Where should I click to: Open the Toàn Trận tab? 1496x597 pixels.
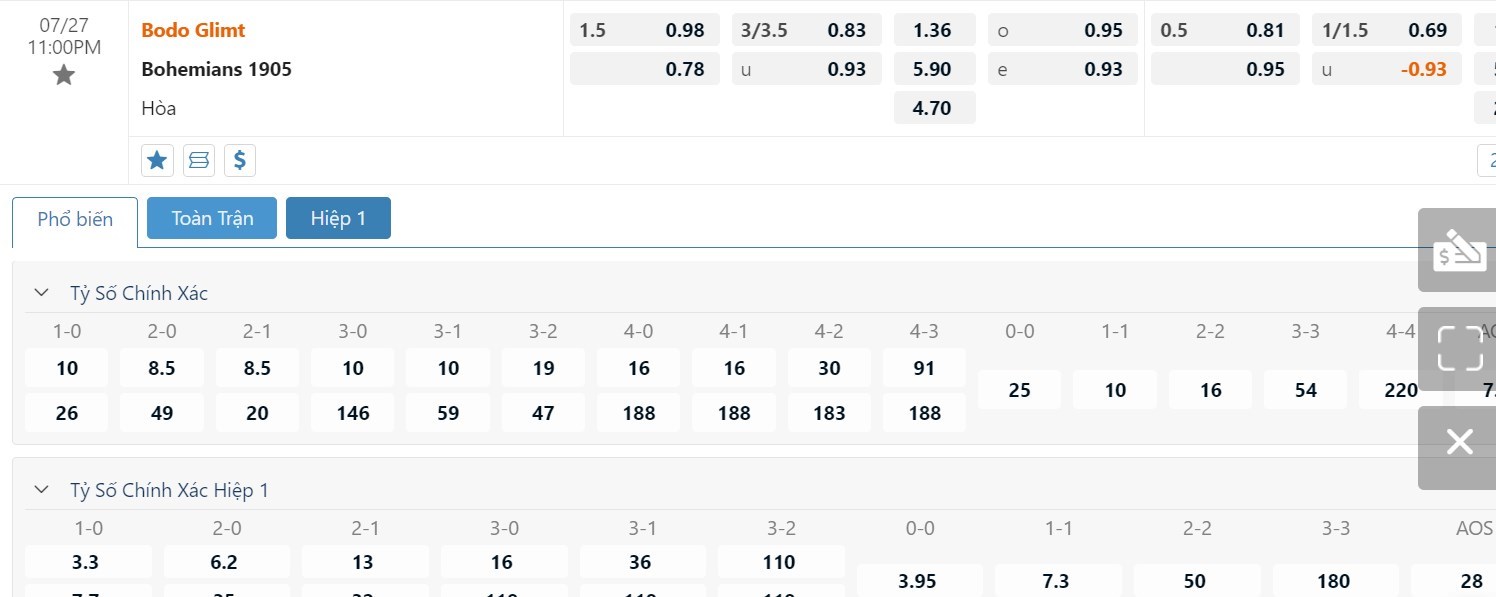212,218
